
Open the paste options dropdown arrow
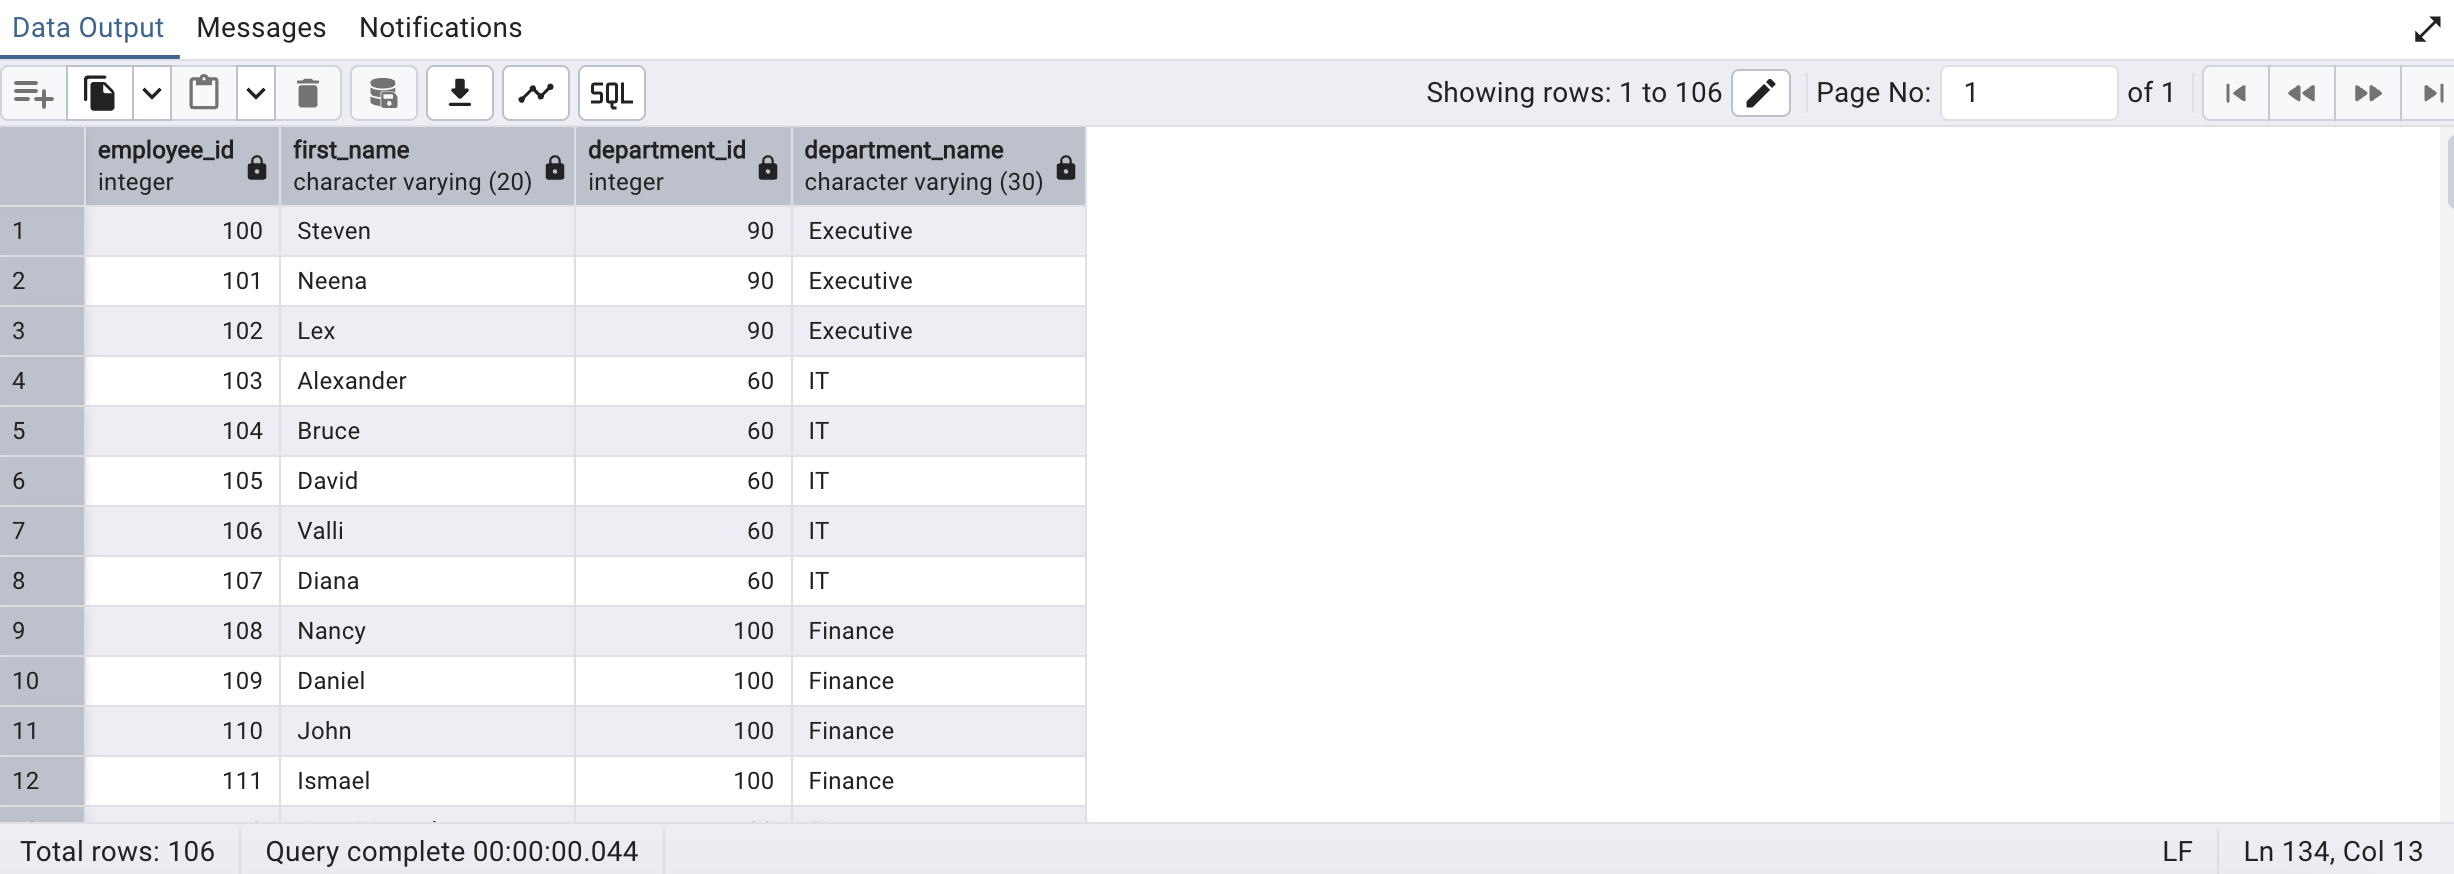(256, 94)
